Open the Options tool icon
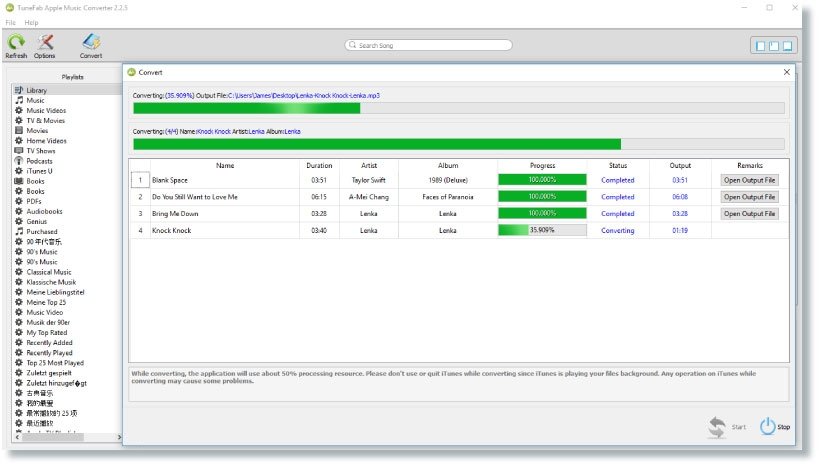This screenshot has height=466, width=819. pyautogui.click(x=45, y=42)
